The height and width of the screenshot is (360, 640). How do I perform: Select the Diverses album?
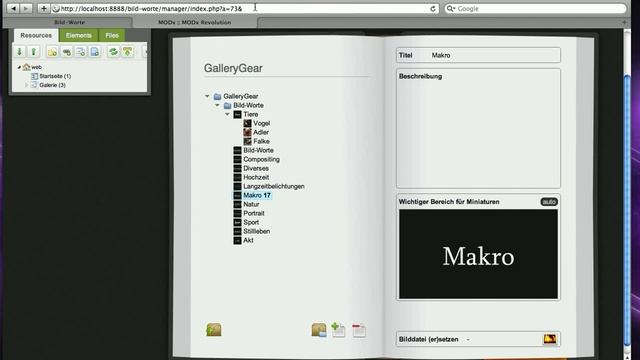point(256,168)
